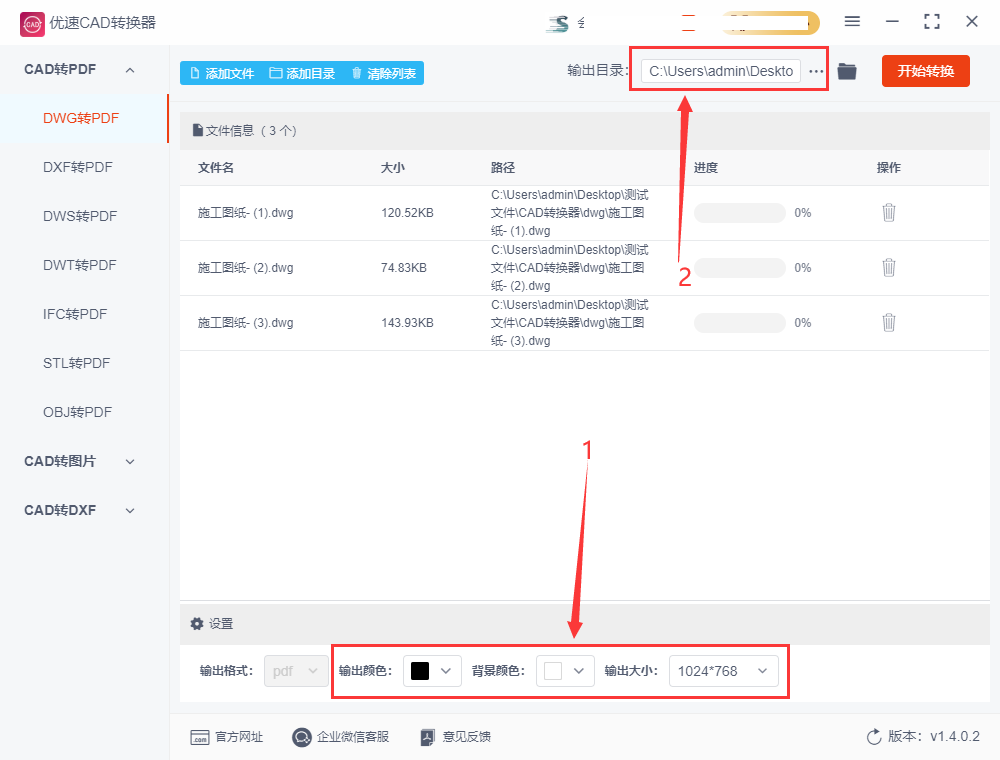Expand the CAD转图片 sidebar section
The width and height of the screenshot is (1000, 760).
coord(130,462)
